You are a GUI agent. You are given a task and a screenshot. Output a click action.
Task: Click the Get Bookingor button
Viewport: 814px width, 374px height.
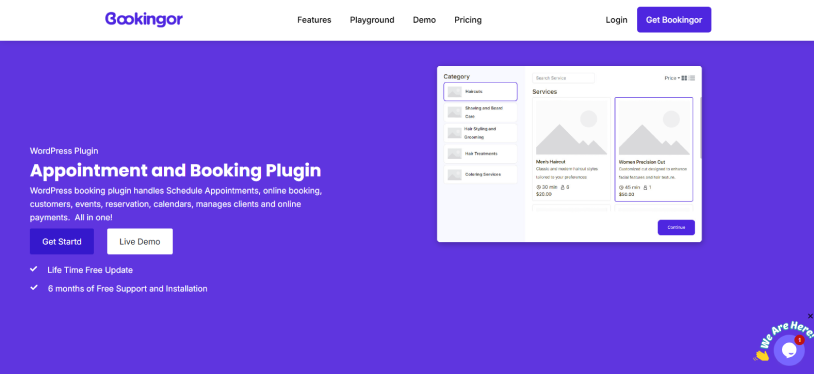(674, 20)
